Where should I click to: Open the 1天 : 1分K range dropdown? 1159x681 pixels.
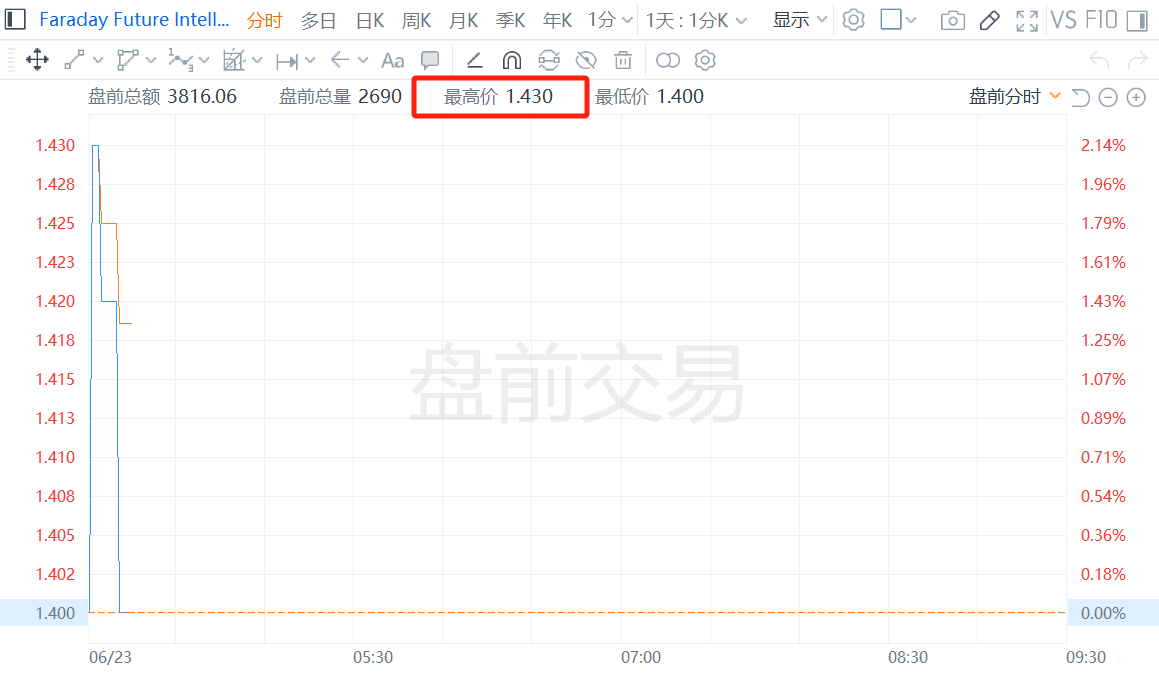(696, 21)
